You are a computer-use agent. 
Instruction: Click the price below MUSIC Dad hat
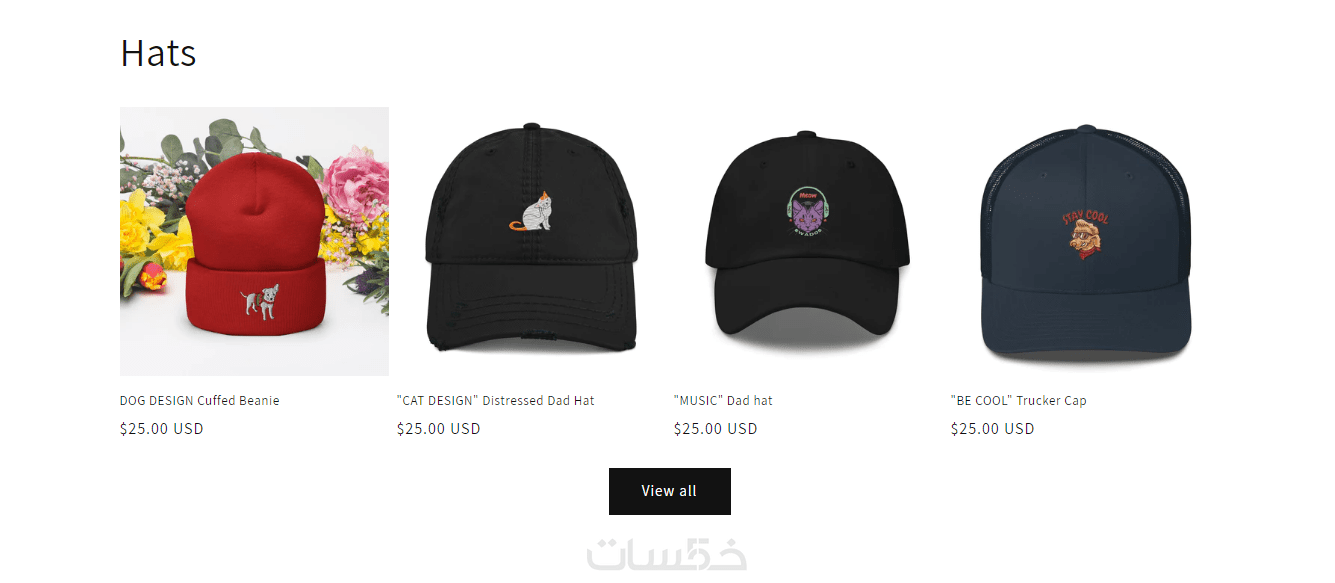pyautogui.click(x=716, y=429)
